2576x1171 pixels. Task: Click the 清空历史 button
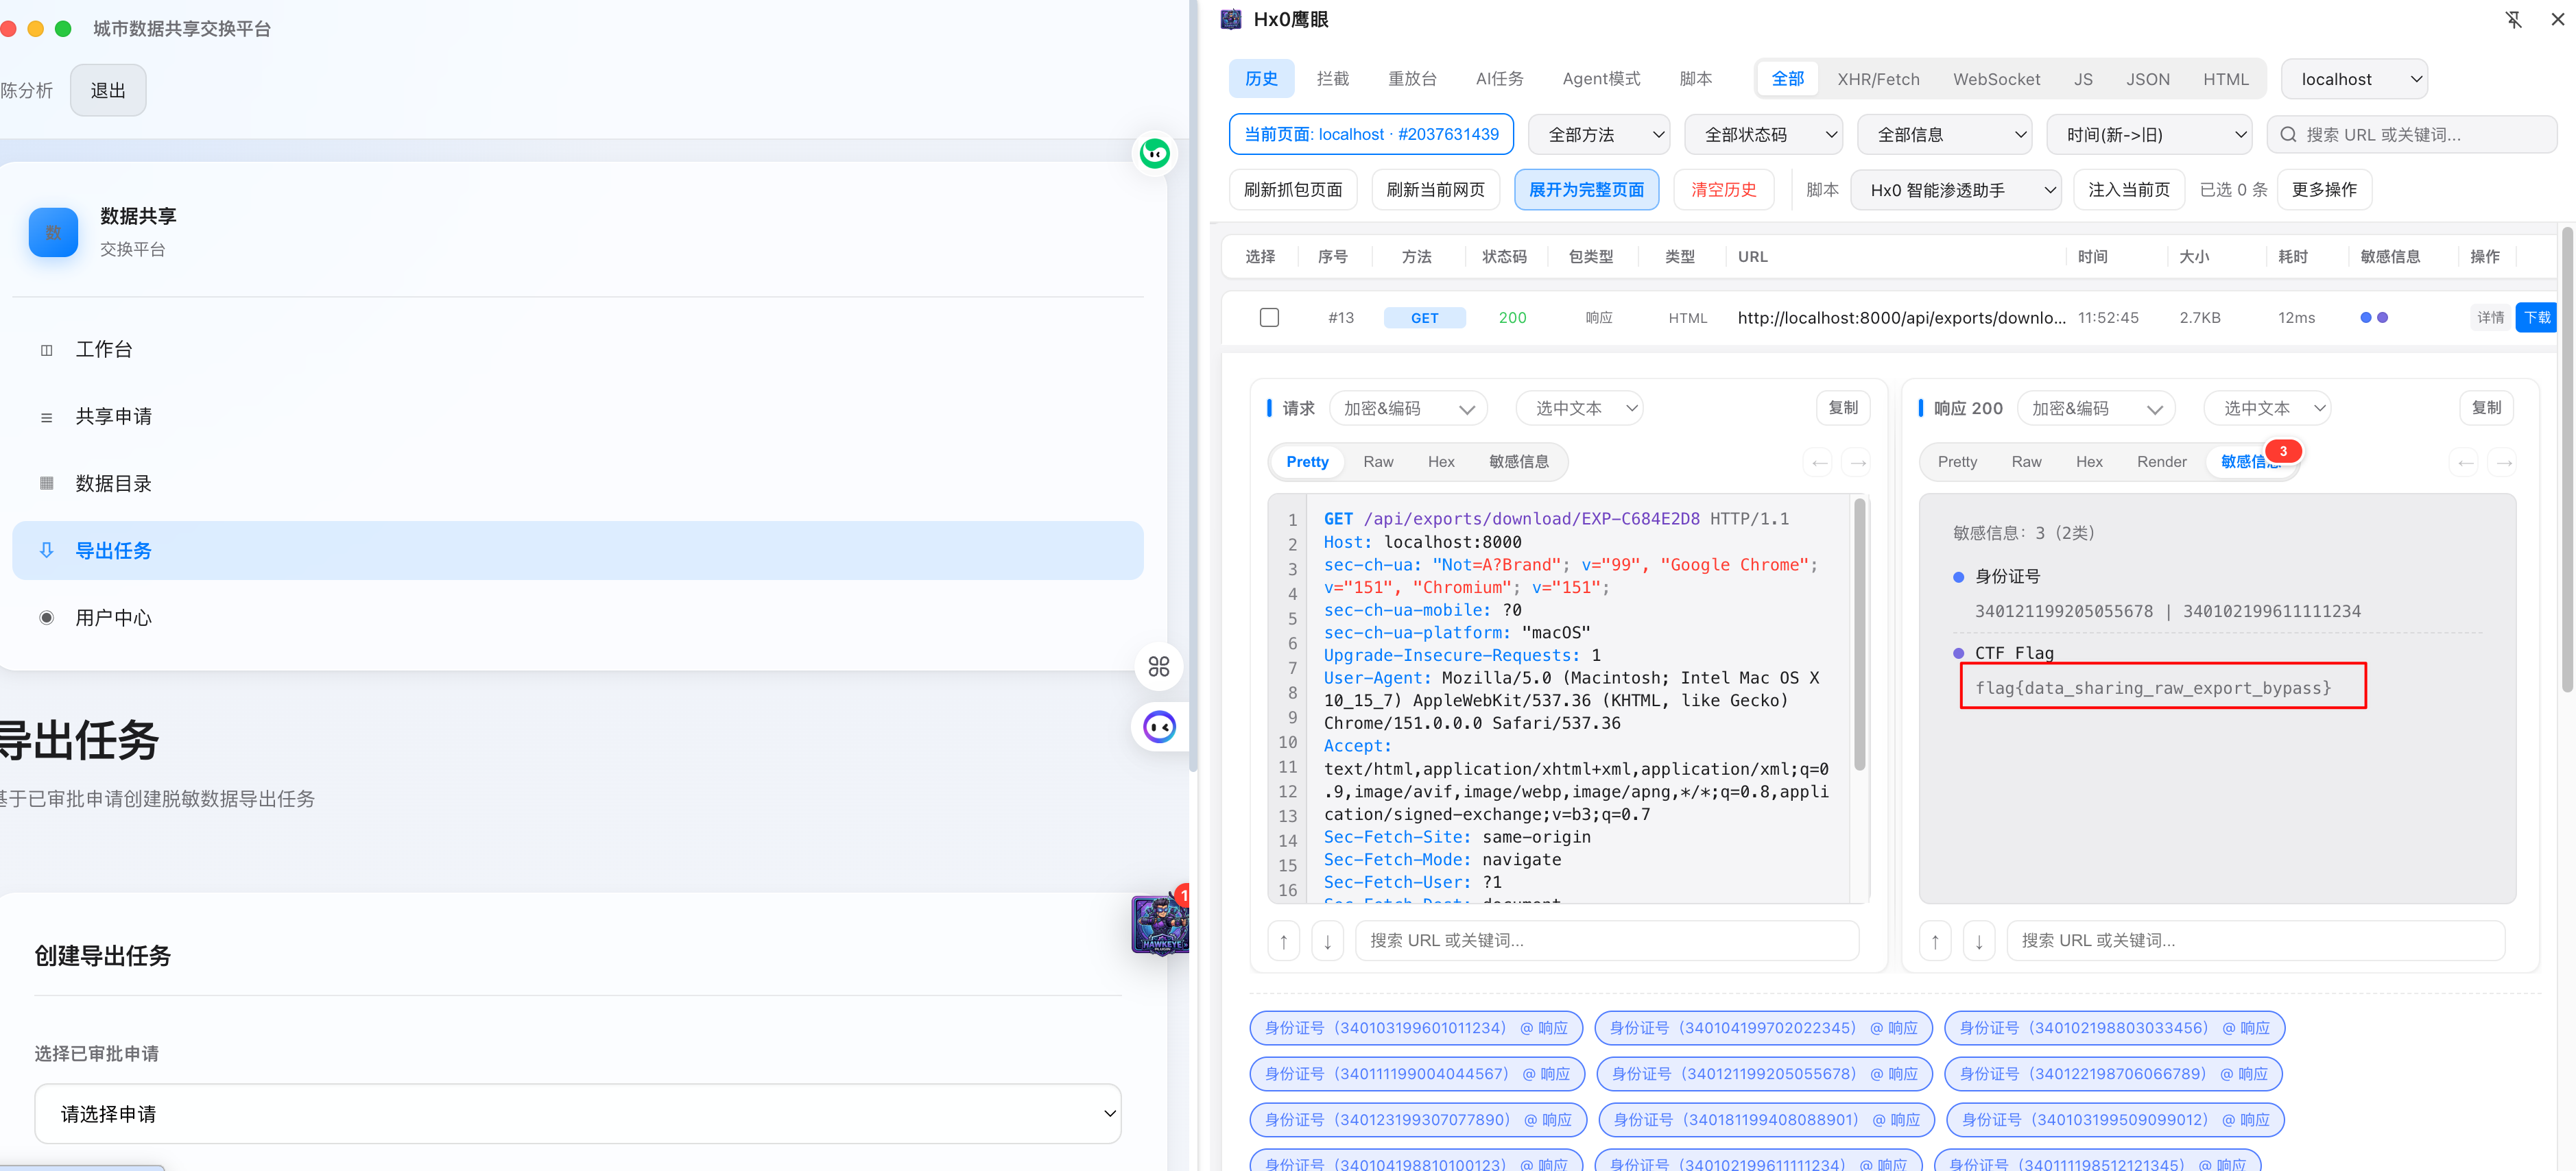point(1723,190)
